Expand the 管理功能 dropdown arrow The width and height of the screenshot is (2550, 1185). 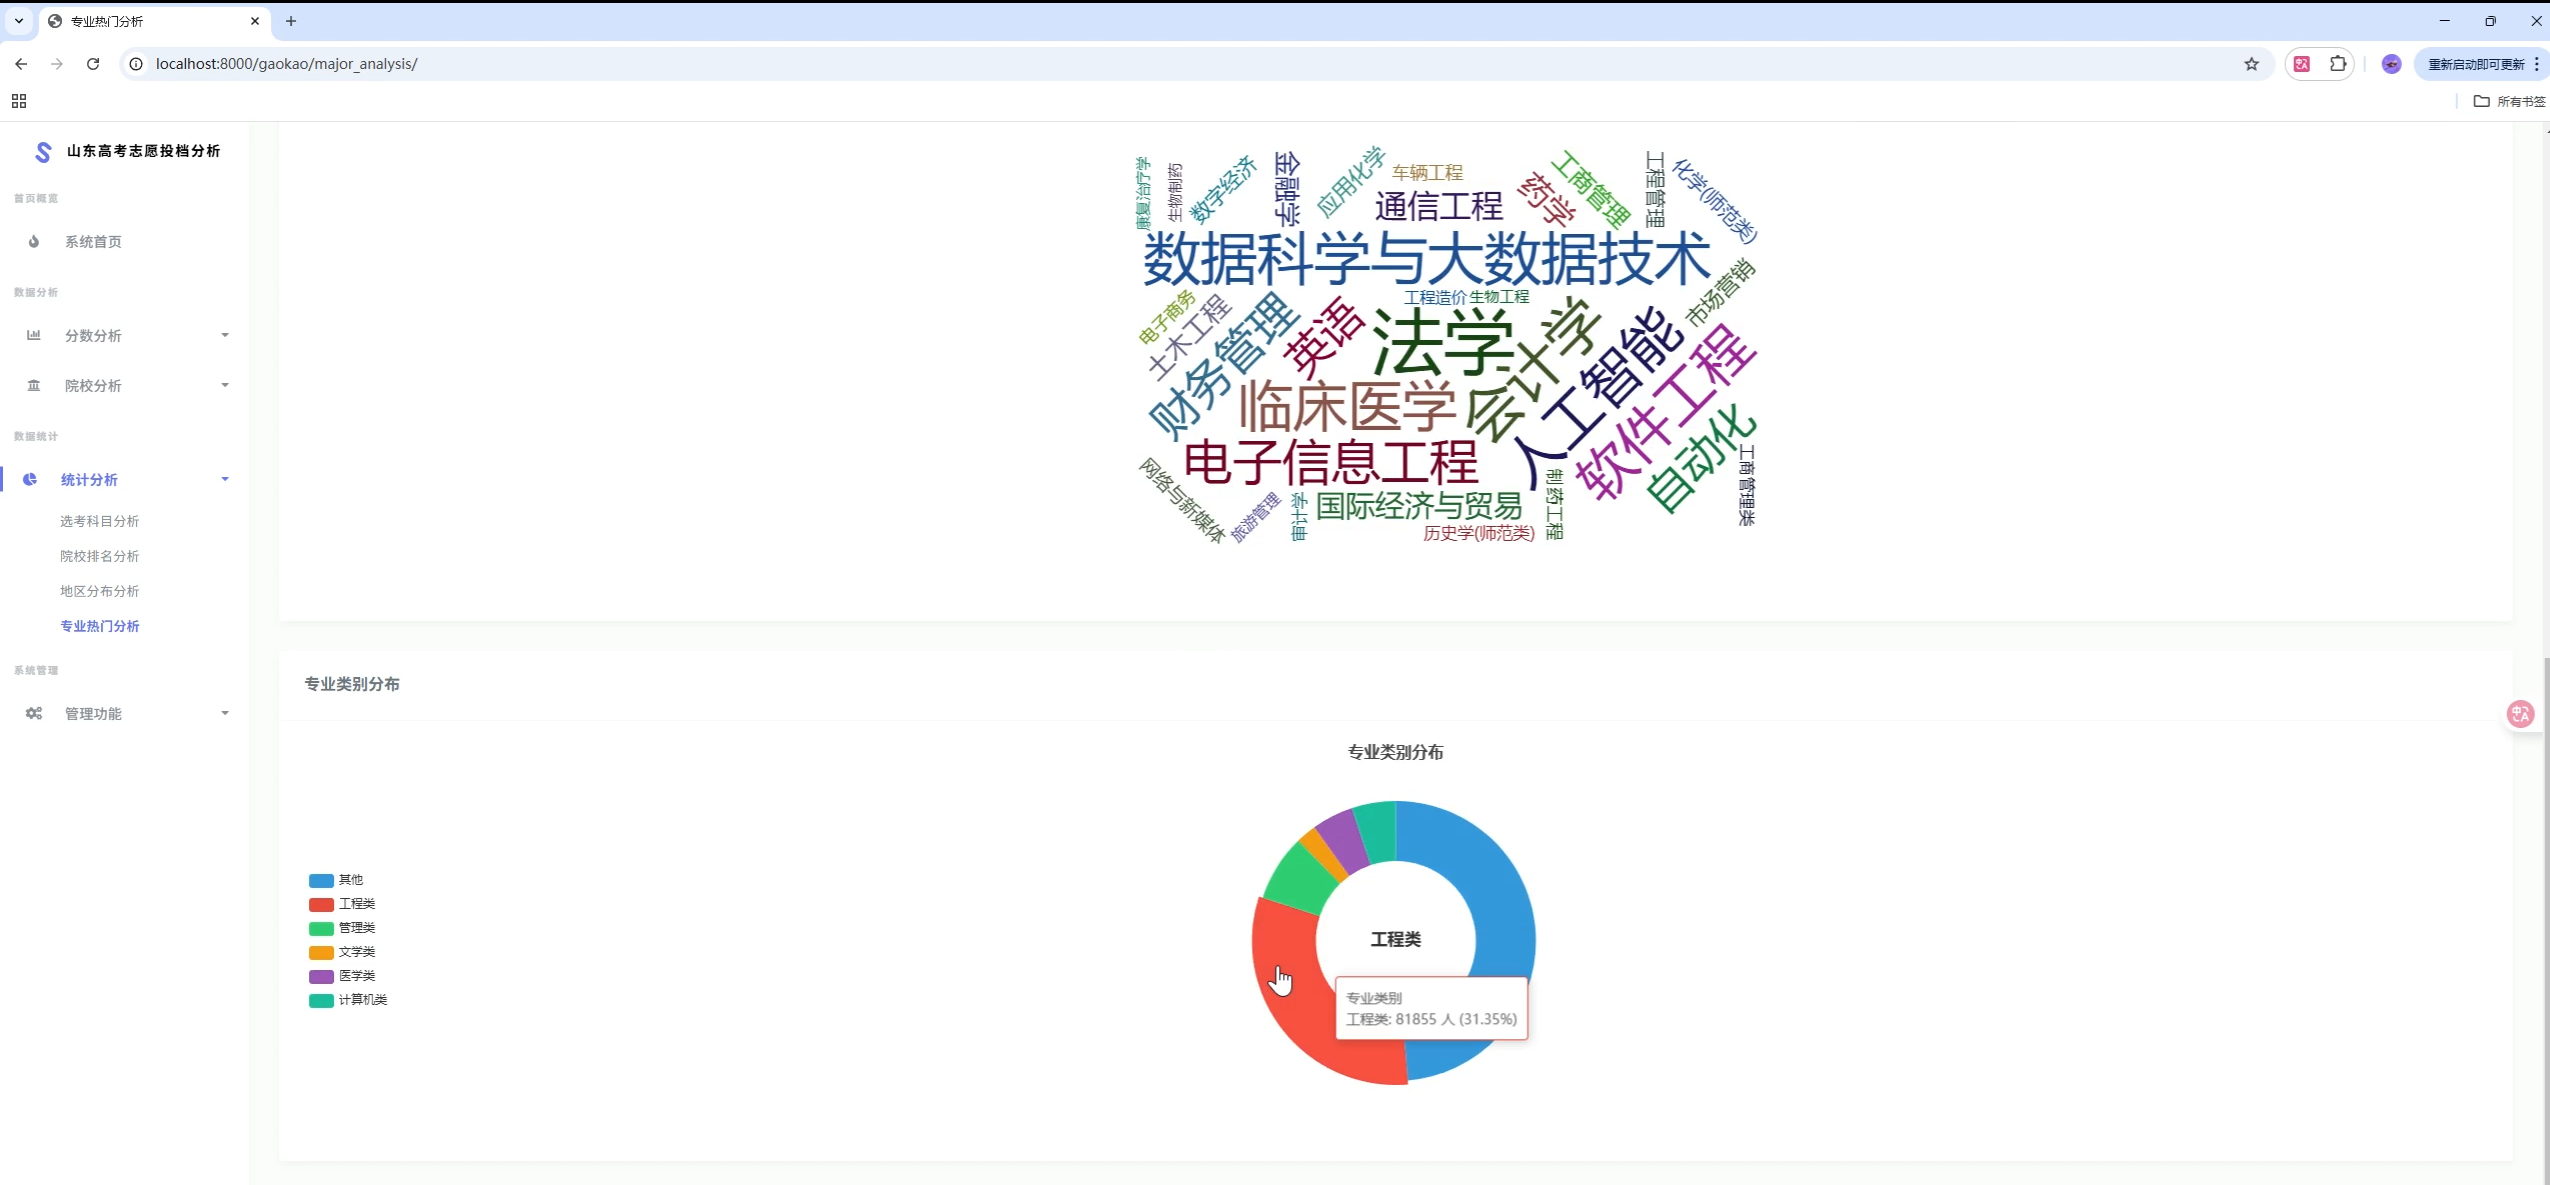(x=225, y=713)
